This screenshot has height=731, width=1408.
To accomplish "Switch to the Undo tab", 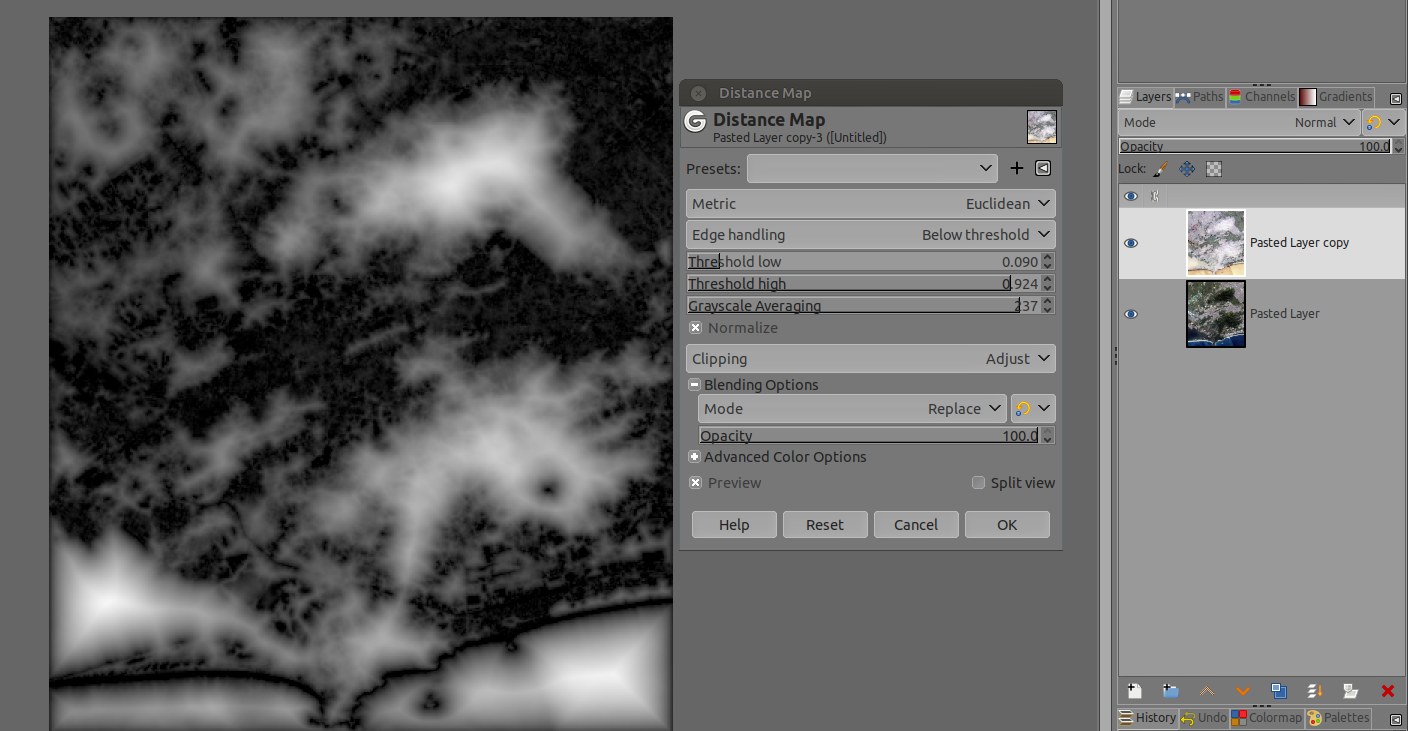I will point(1204,718).
